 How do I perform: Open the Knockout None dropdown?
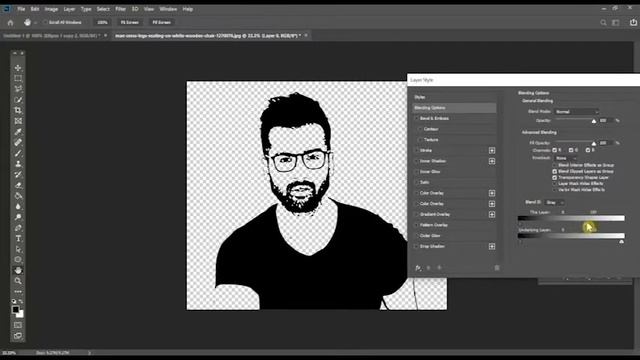click(x=565, y=158)
